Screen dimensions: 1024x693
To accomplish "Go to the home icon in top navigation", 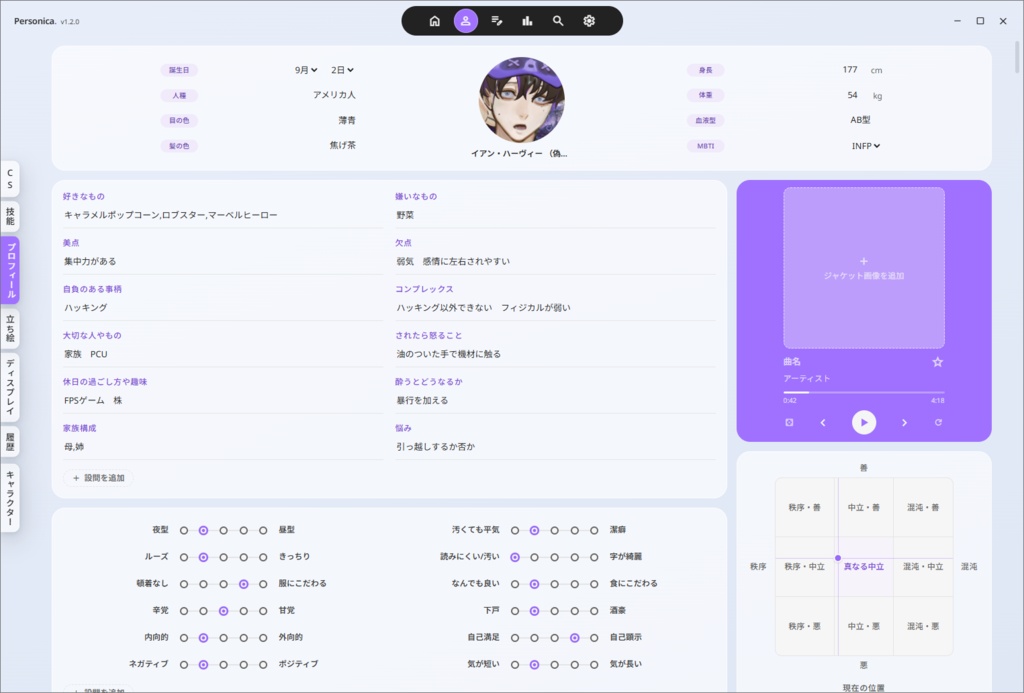I will pyautogui.click(x=434, y=21).
